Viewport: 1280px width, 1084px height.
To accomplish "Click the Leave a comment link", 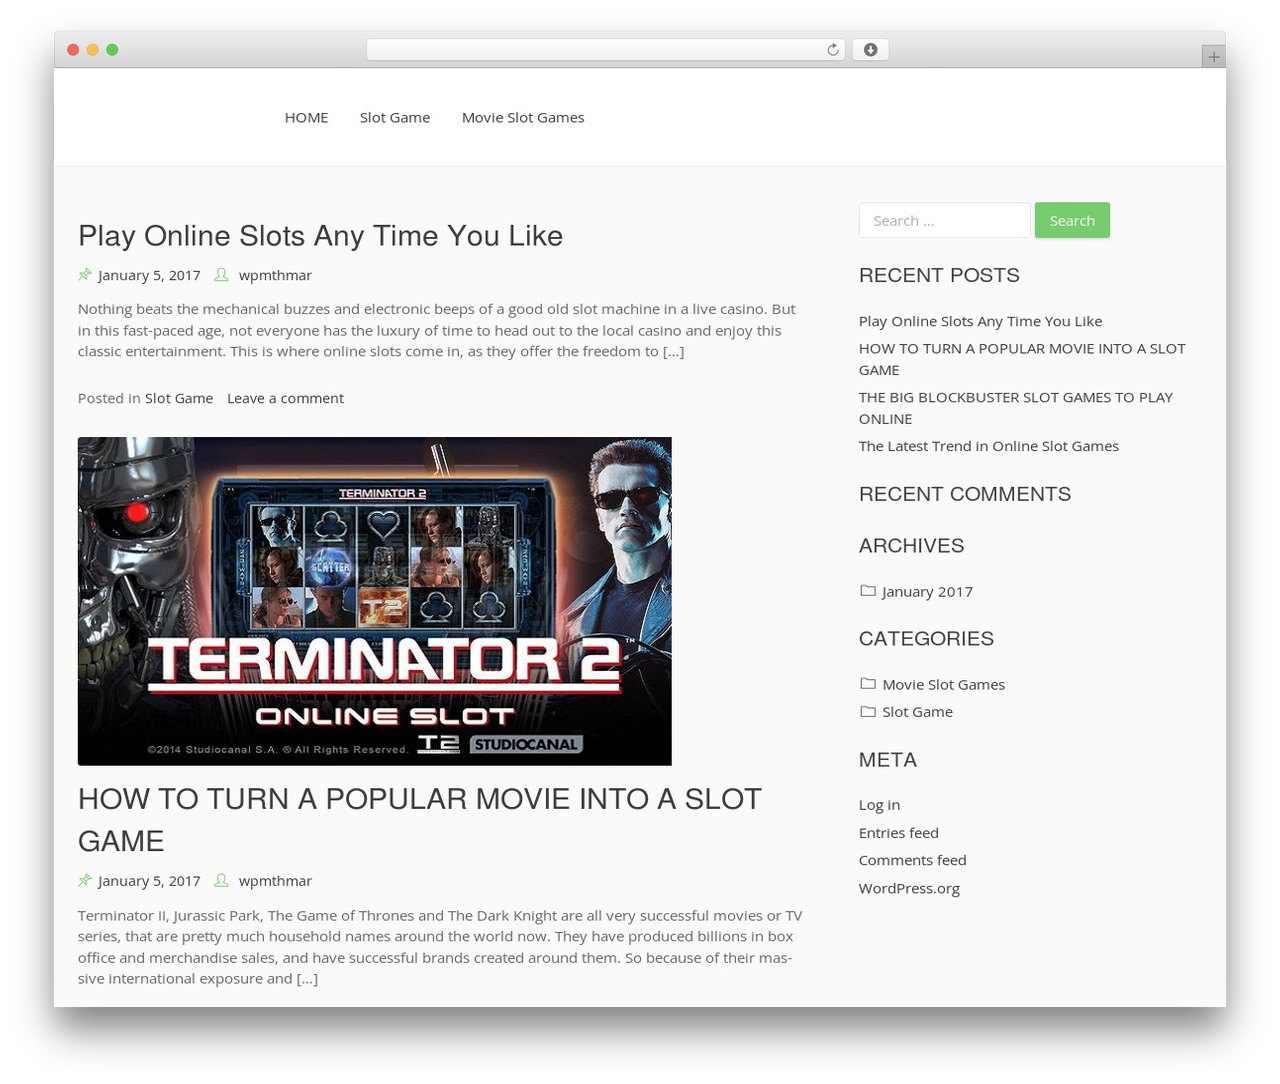I will 285,398.
